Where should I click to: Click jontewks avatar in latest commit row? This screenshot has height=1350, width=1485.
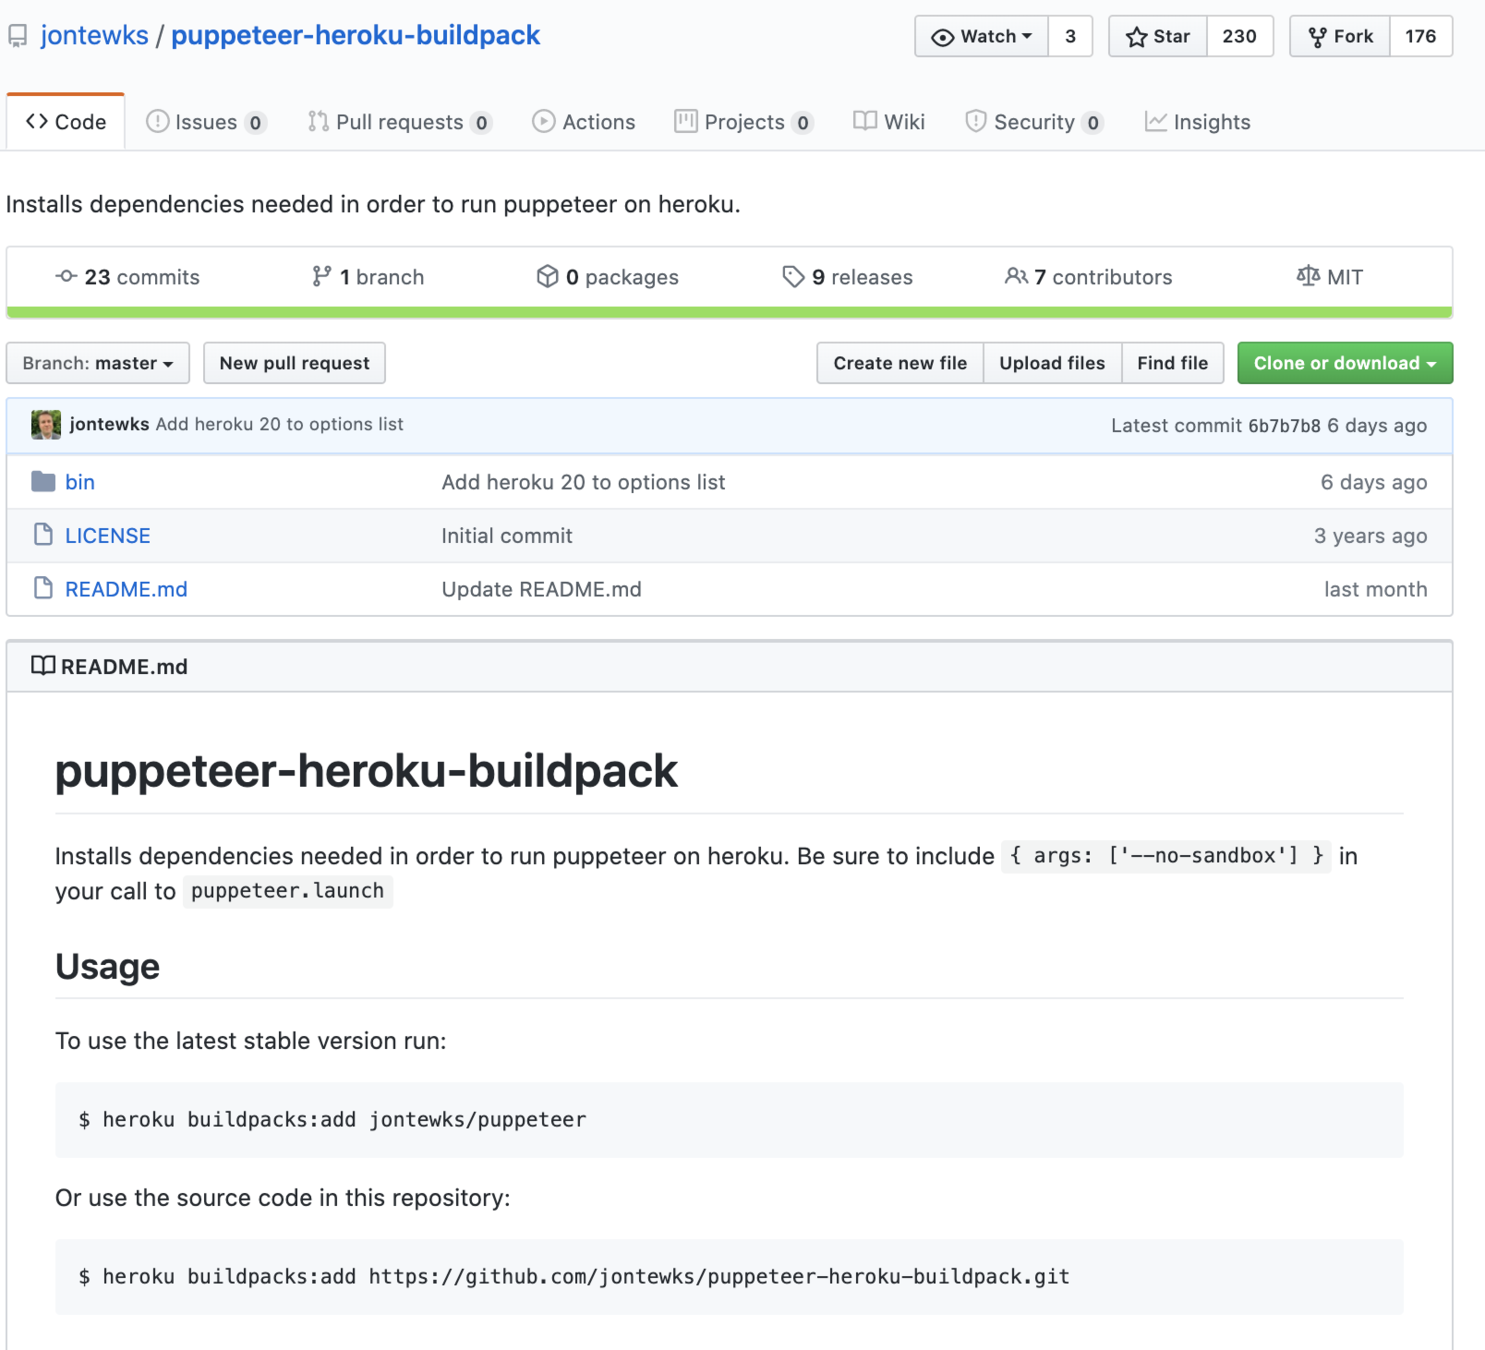(x=46, y=425)
